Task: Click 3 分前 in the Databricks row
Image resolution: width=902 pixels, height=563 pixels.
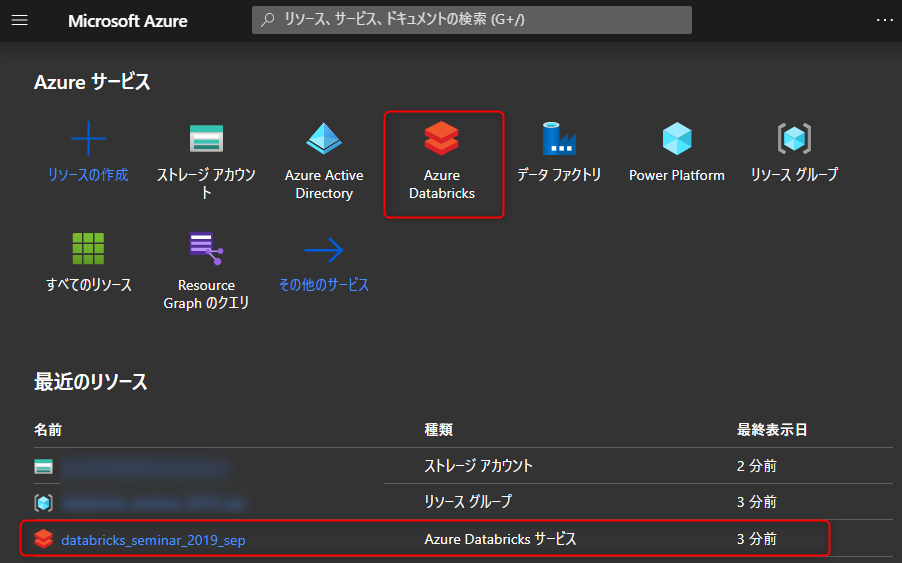Action: [x=756, y=539]
